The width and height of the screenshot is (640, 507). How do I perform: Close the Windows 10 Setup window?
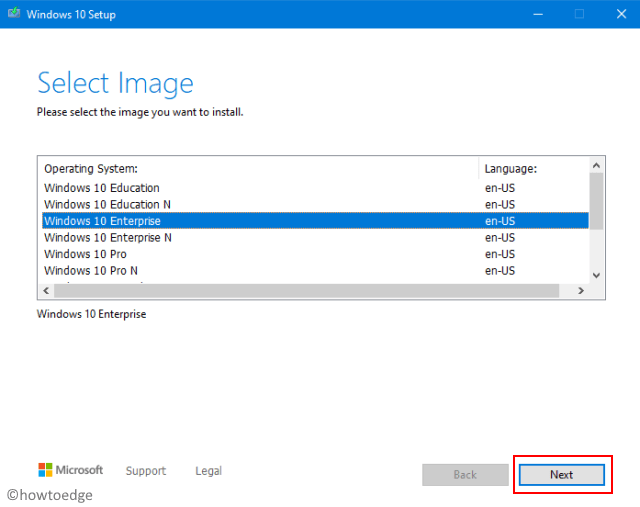coord(621,14)
